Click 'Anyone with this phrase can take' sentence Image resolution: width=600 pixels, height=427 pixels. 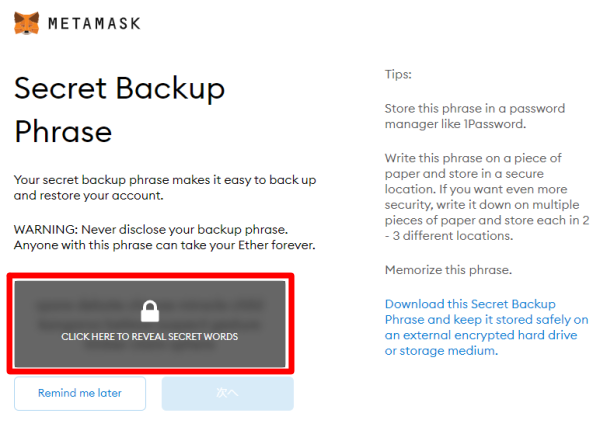[165, 245]
